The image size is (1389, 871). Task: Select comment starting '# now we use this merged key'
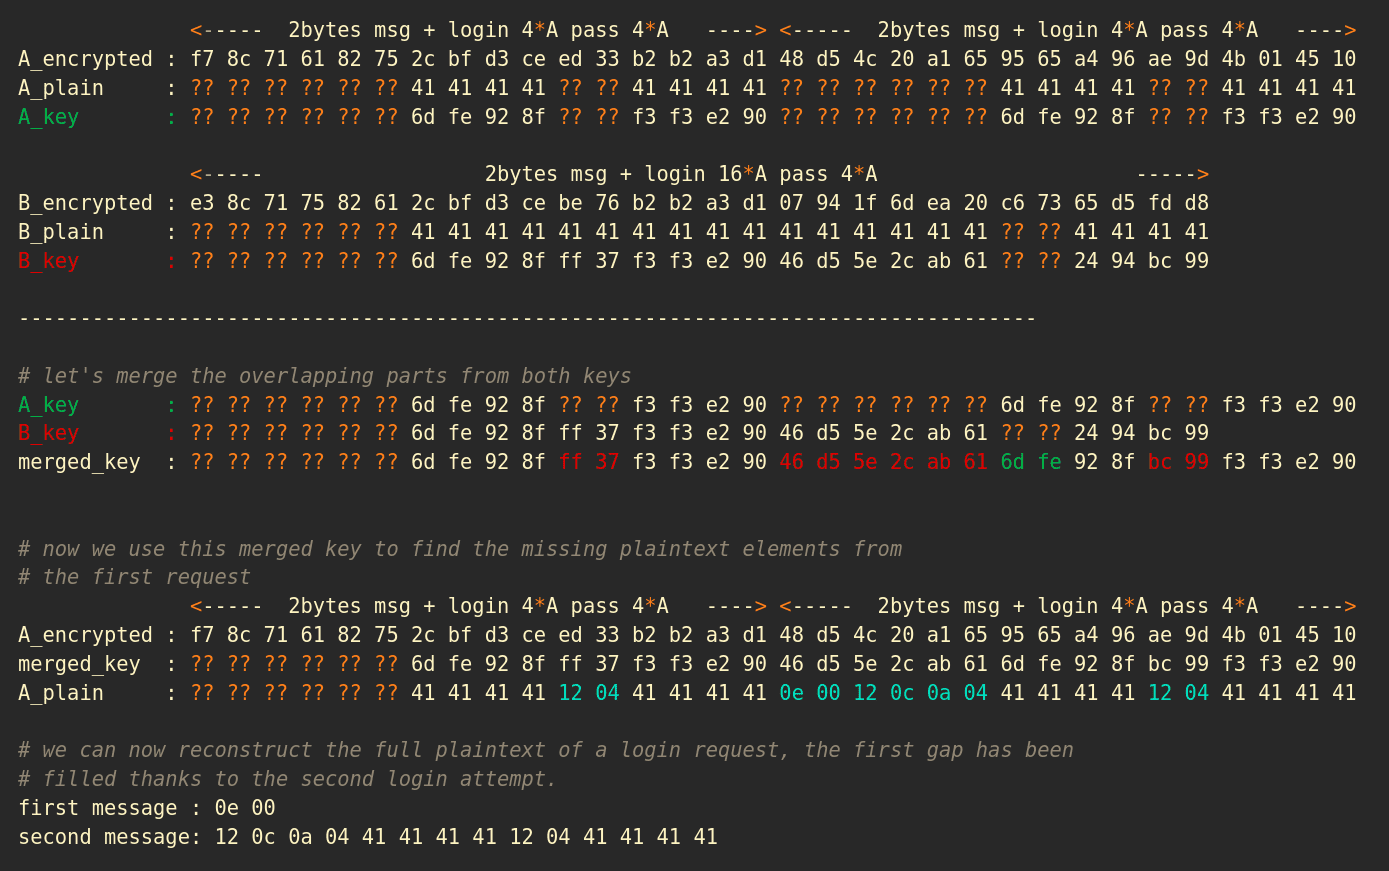coord(460,549)
